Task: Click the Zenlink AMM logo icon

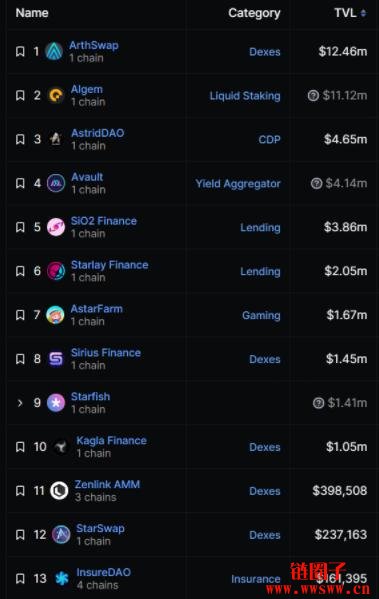Action: coord(59,491)
